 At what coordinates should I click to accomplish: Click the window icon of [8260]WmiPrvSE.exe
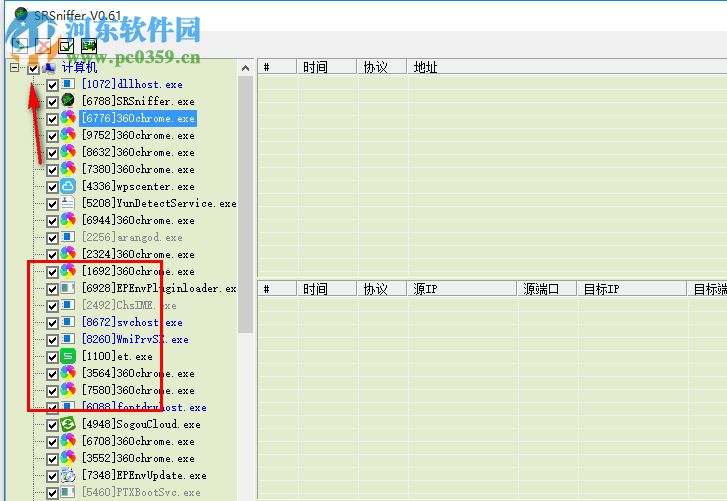pos(68,339)
